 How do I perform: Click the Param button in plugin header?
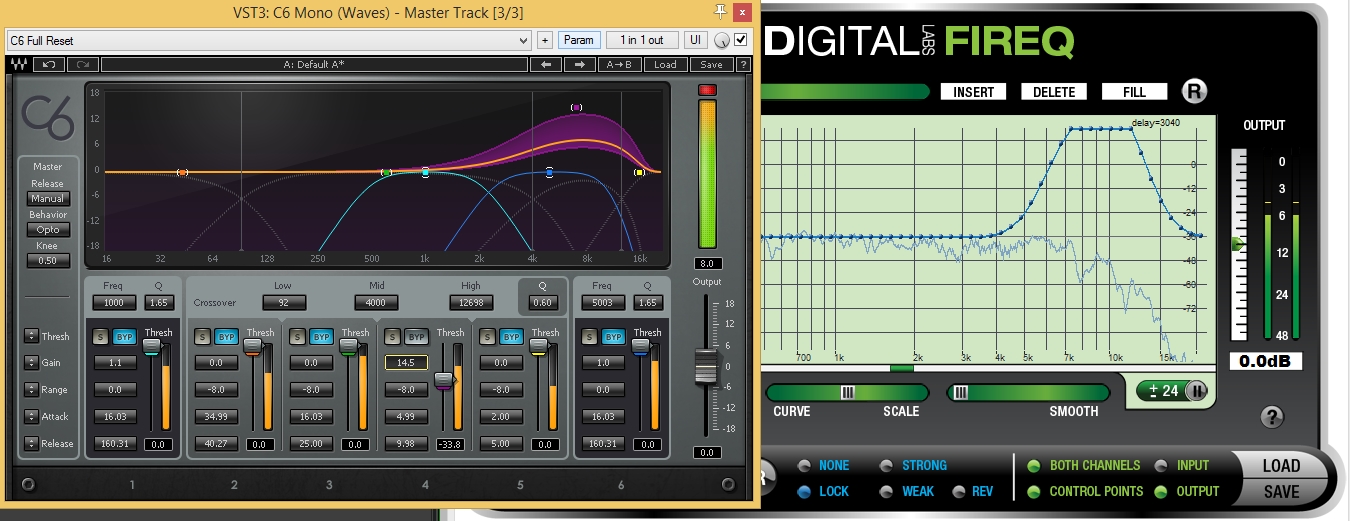pyautogui.click(x=579, y=40)
